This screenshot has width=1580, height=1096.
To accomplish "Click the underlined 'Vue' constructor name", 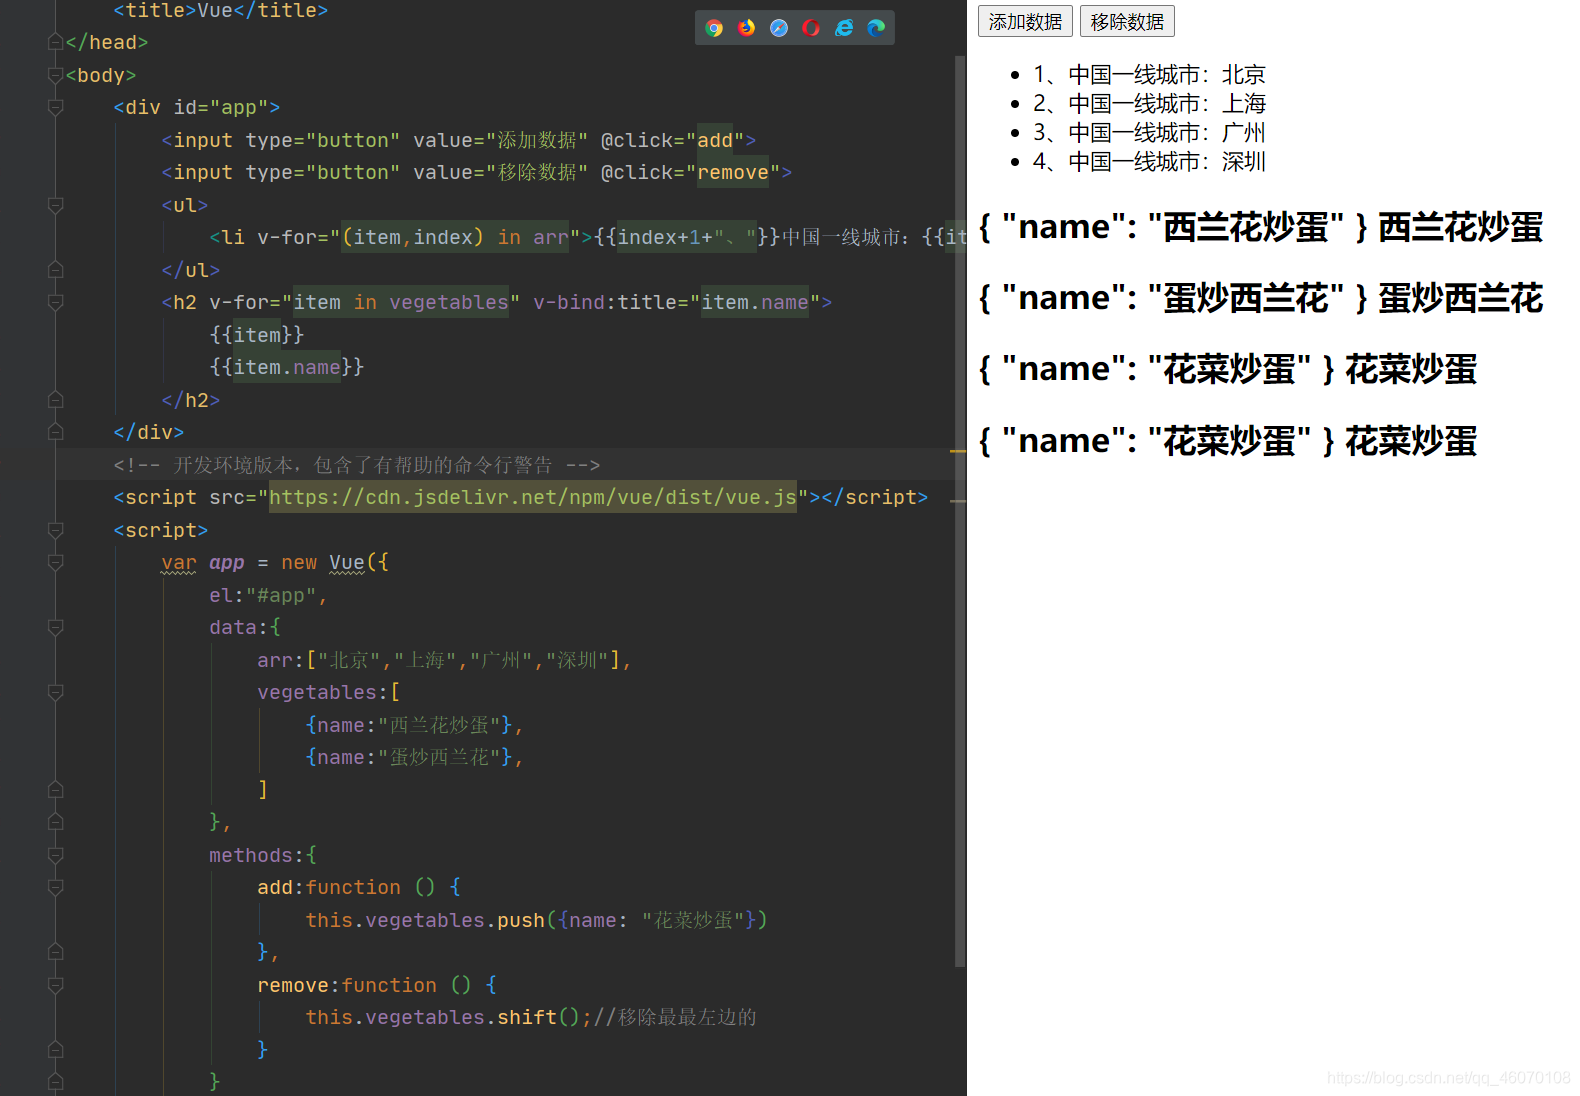I will point(347,562).
